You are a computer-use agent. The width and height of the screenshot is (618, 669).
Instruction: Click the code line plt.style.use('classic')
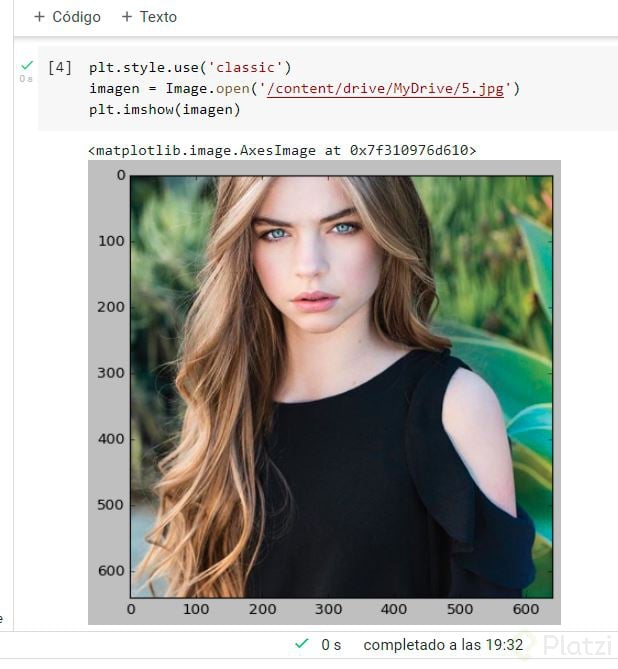190,68
